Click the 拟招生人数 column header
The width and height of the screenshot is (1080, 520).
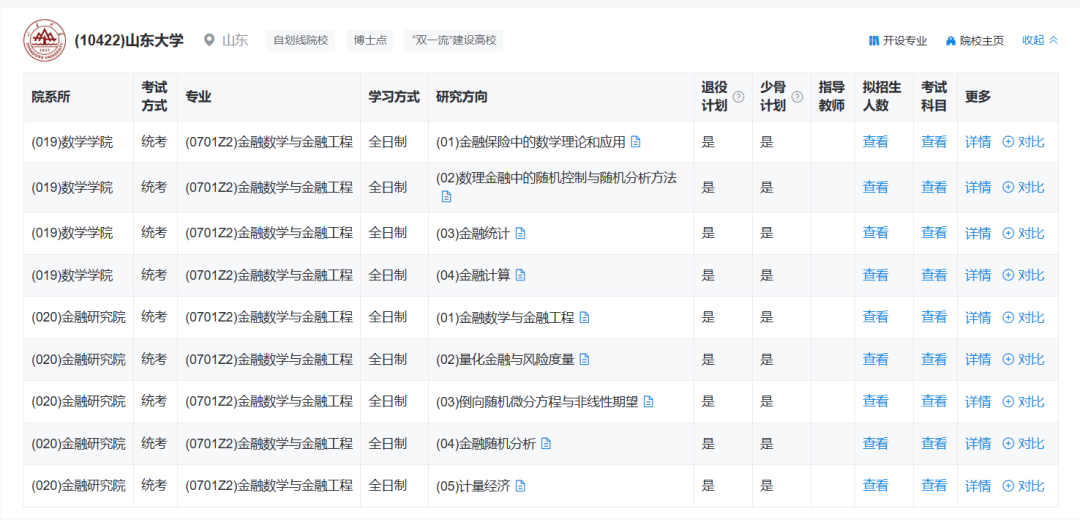click(882, 96)
